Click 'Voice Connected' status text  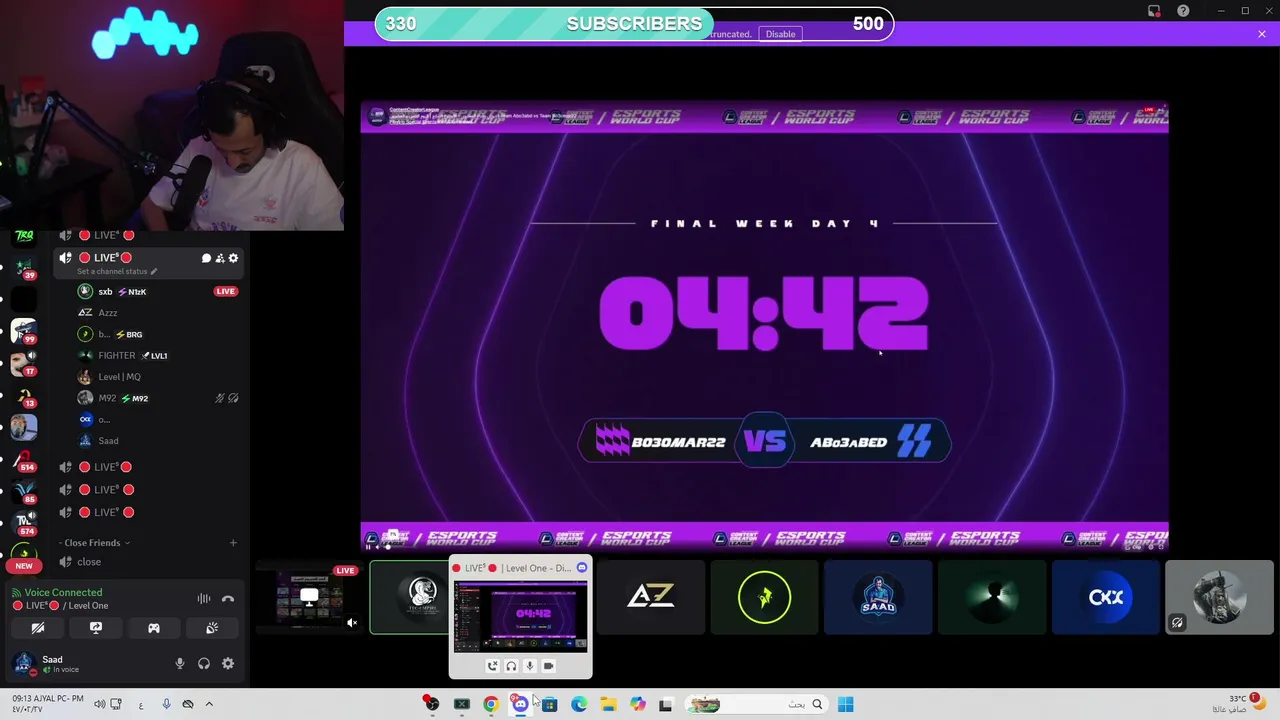click(63, 593)
